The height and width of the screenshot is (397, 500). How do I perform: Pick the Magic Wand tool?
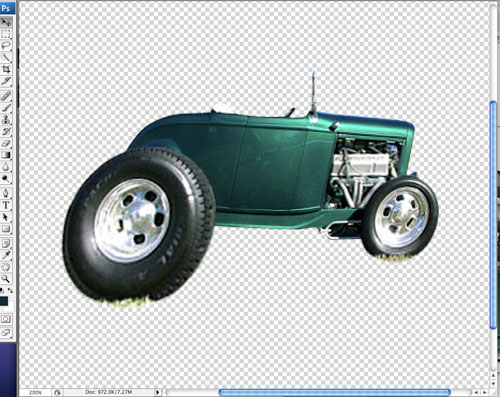coord(6,57)
